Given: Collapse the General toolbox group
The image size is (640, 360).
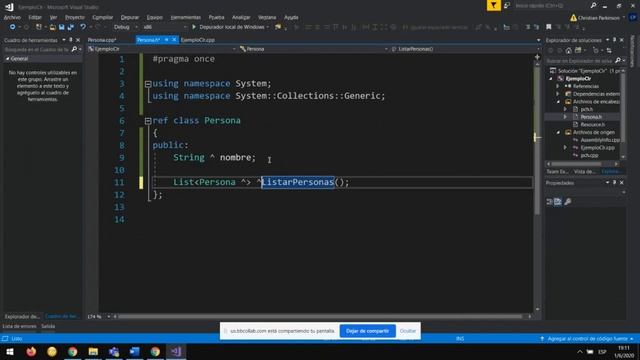Looking at the screenshot, I should coord(7,59).
